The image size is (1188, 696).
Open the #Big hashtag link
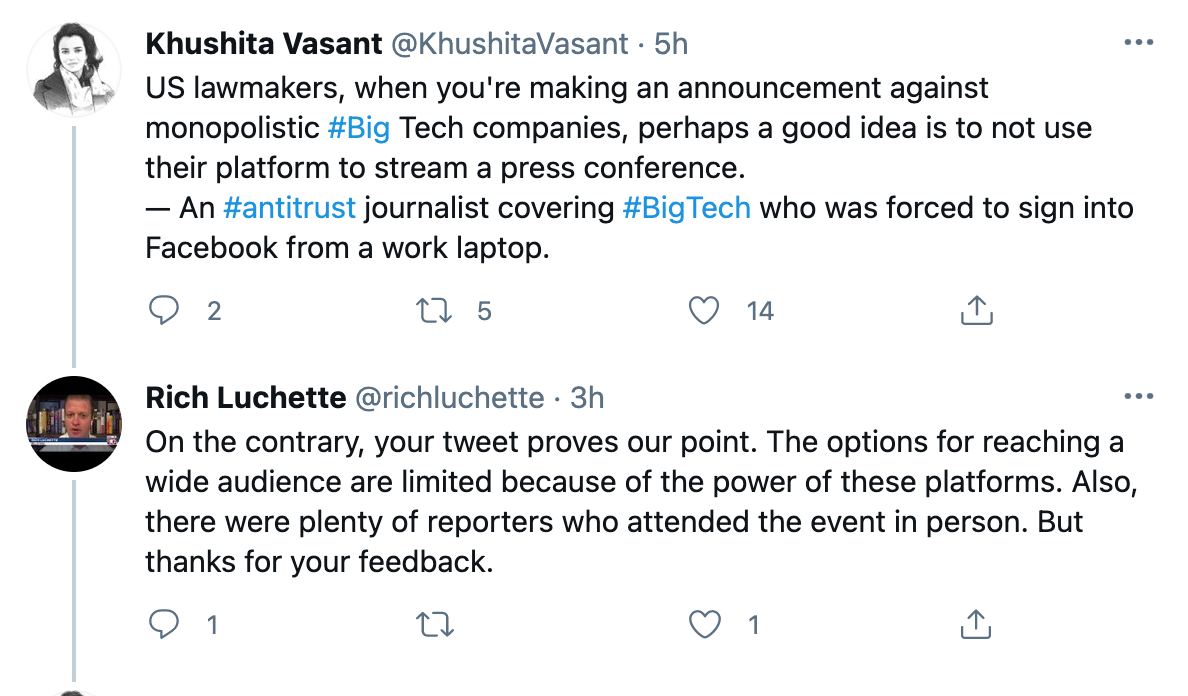[x=359, y=128]
